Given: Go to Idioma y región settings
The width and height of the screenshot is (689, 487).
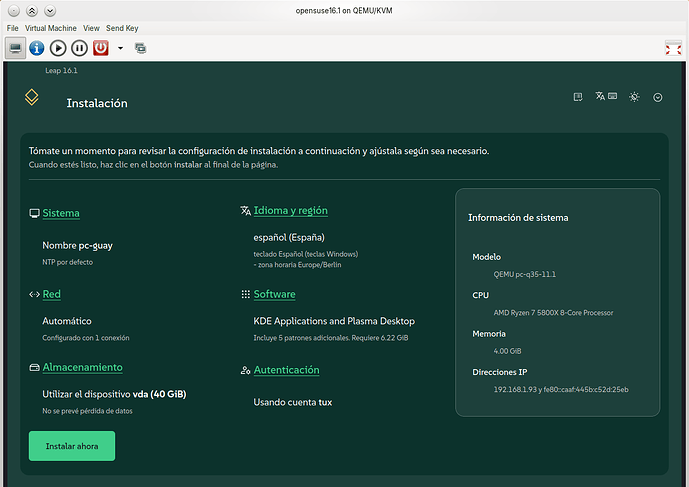Looking at the screenshot, I should pyautogui.click(x=290, y=211).
